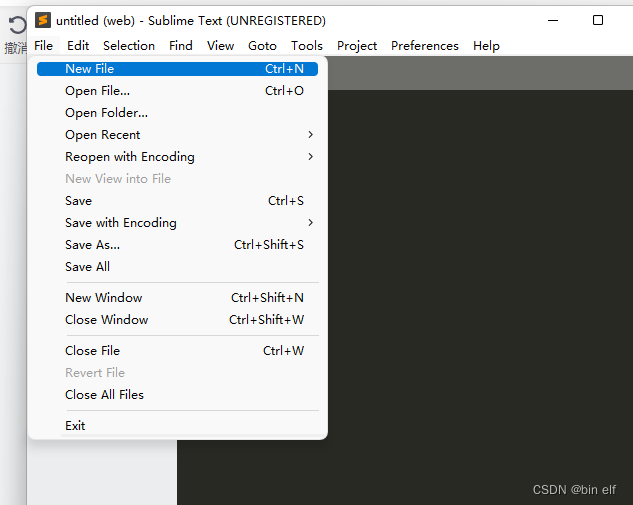Image resolution: width=633 pixels, height=505 pixels.
Task: Open the Find menu
Action: (x=181, y=46)
